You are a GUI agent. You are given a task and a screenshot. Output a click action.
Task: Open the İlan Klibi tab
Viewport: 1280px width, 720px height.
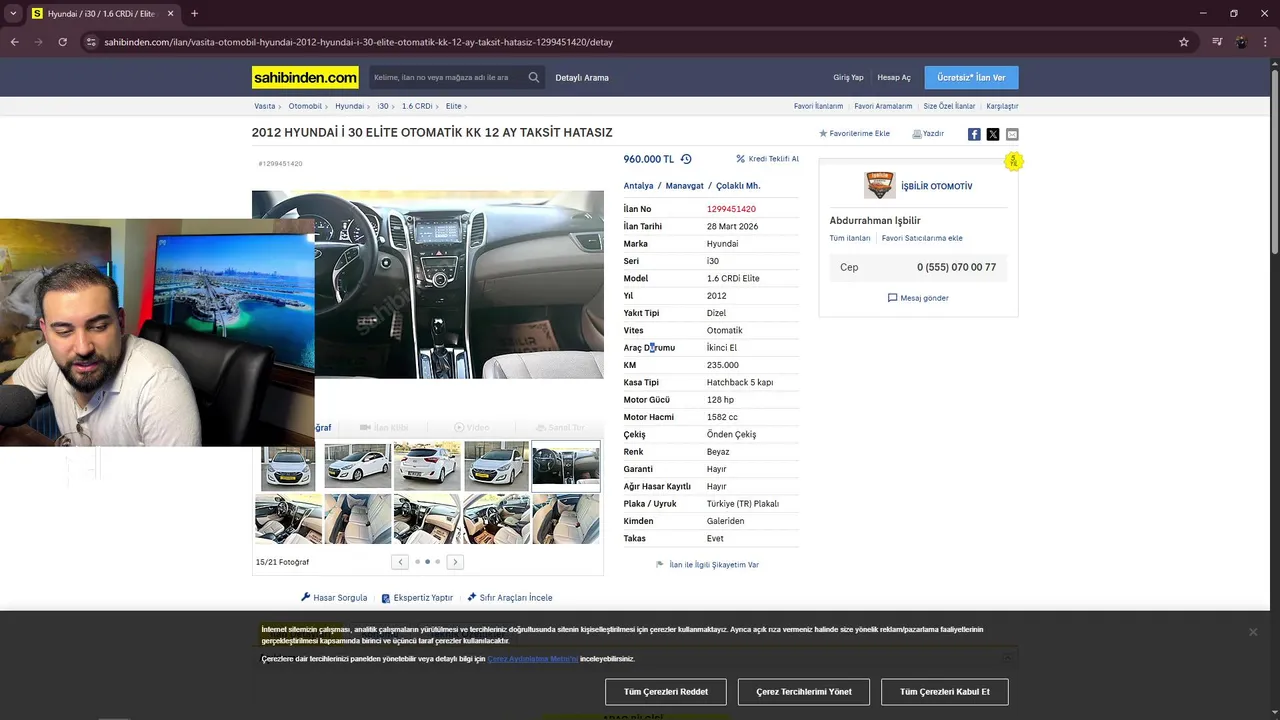tap(384, 427)
